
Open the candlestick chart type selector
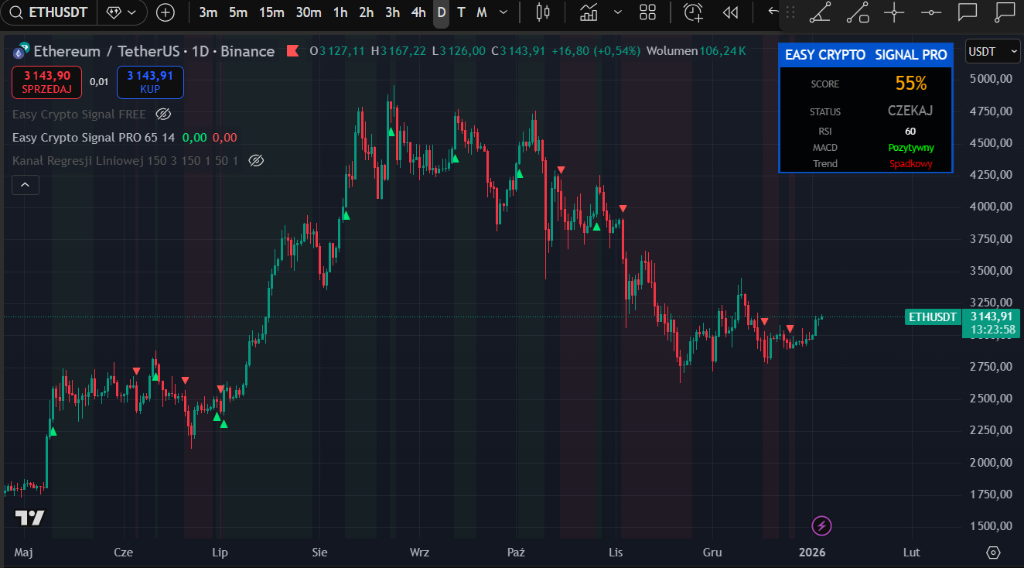pos(543,12)
